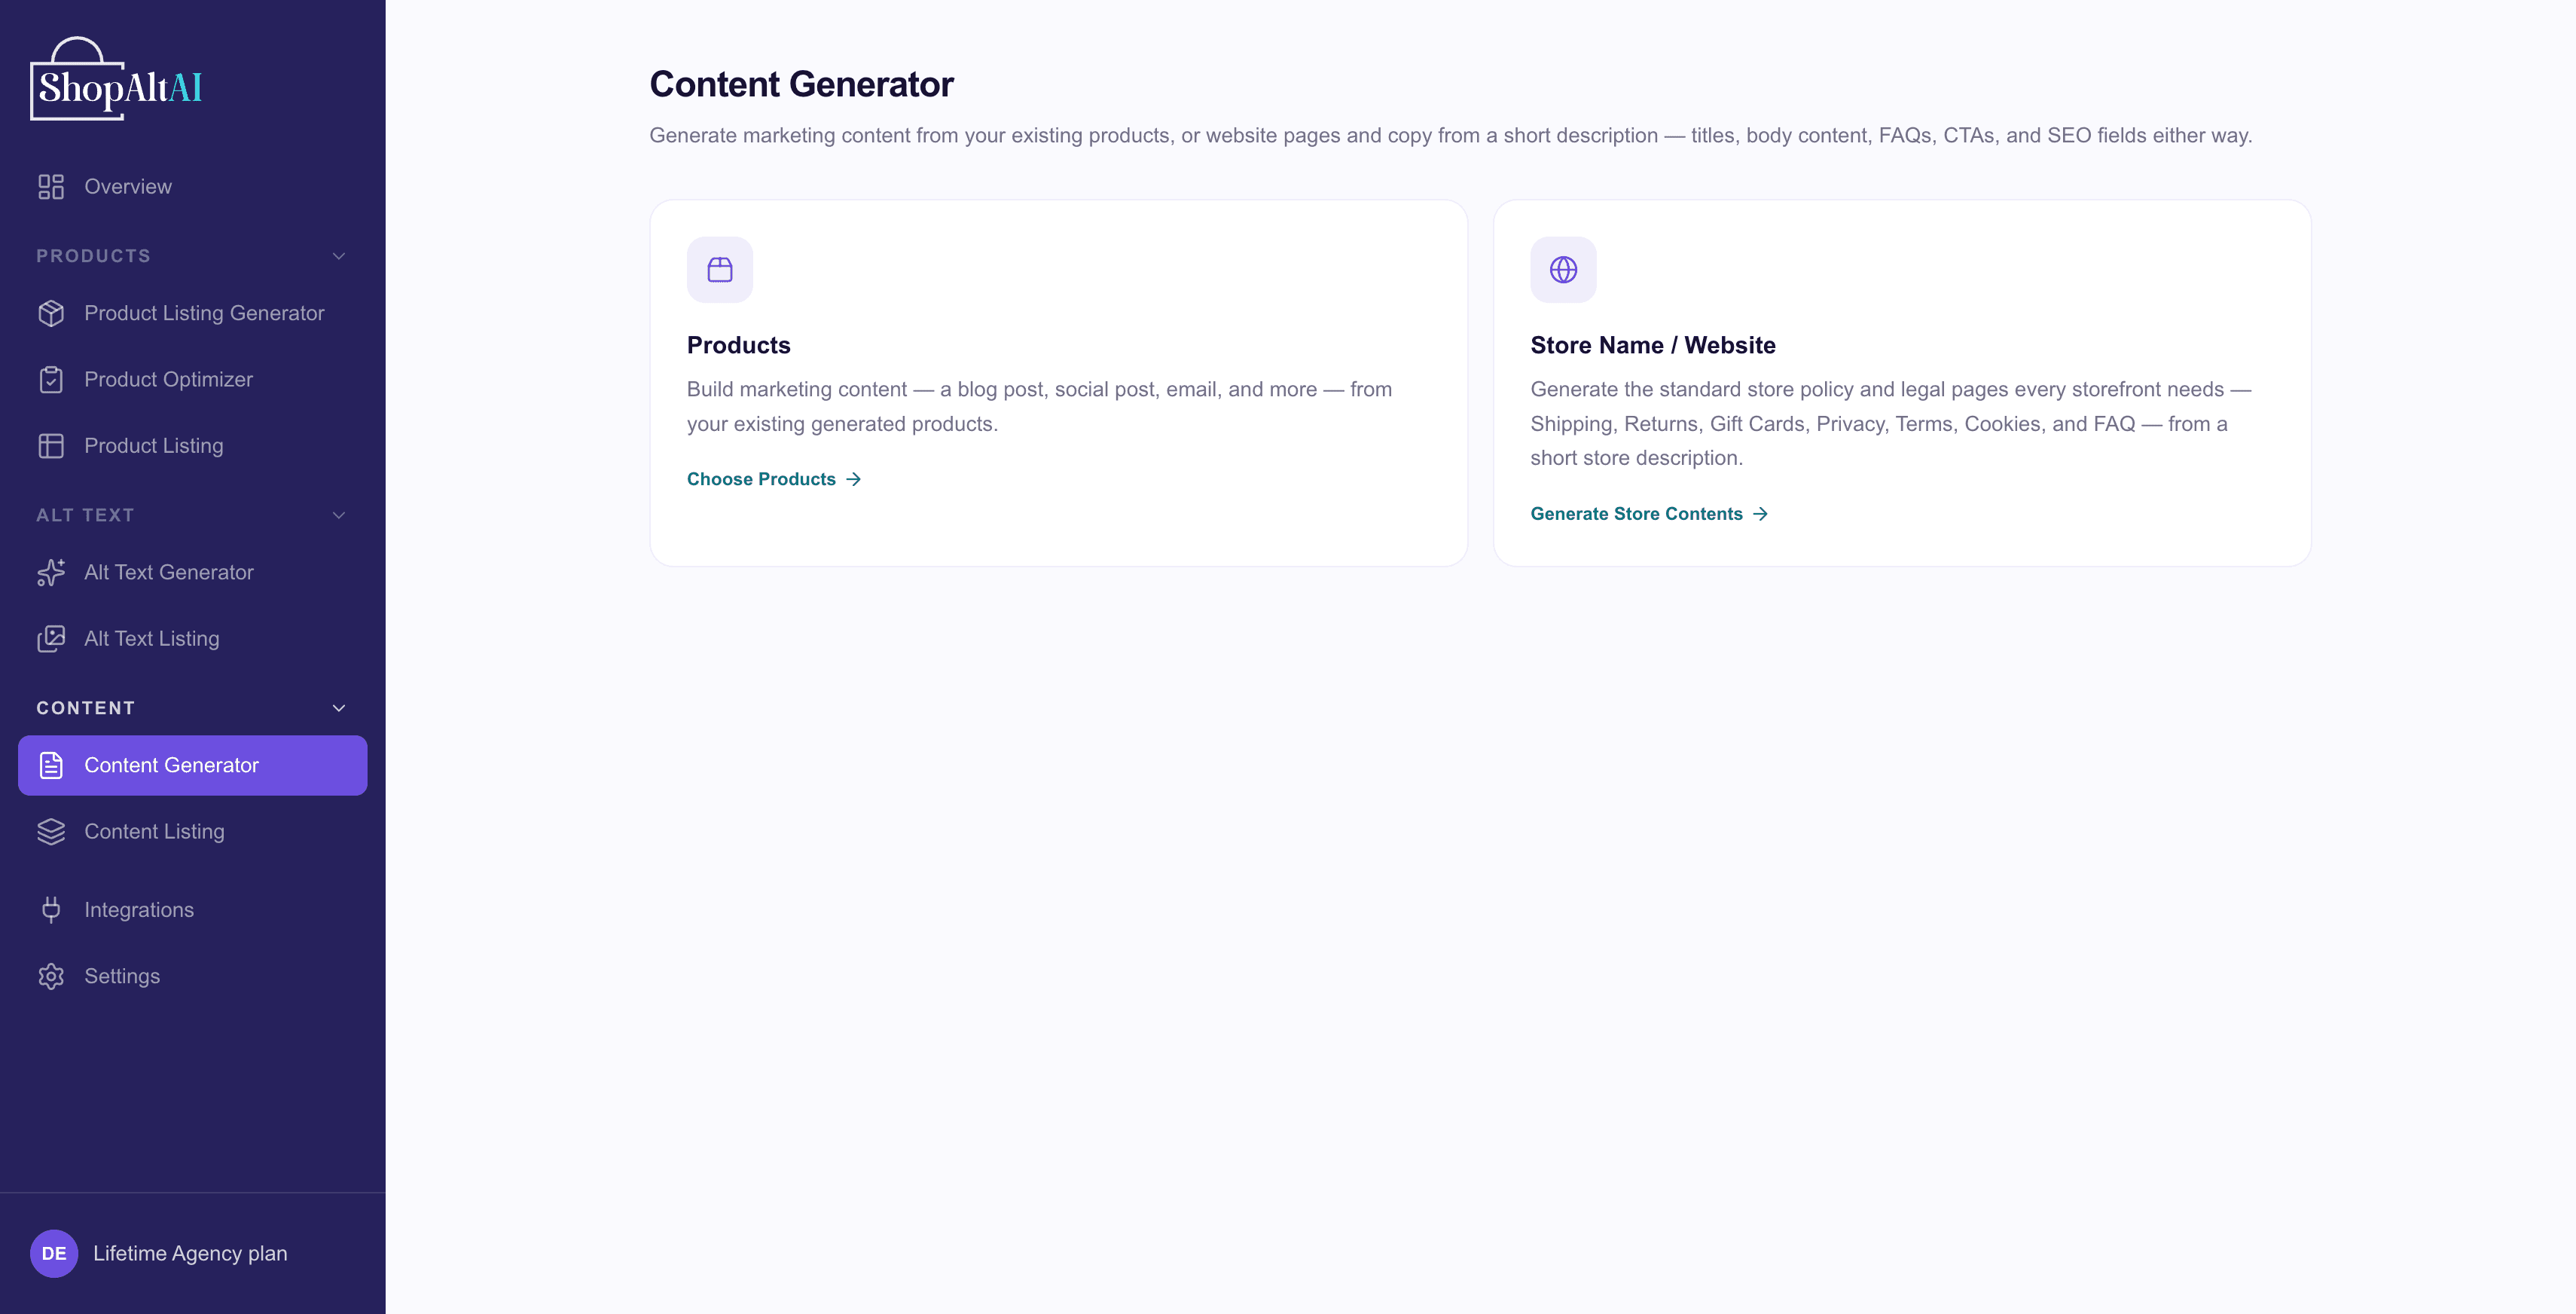This screenshot has height=1314, width=2576.
Task: Go to Product Optimizer
Action: (192, 380)
